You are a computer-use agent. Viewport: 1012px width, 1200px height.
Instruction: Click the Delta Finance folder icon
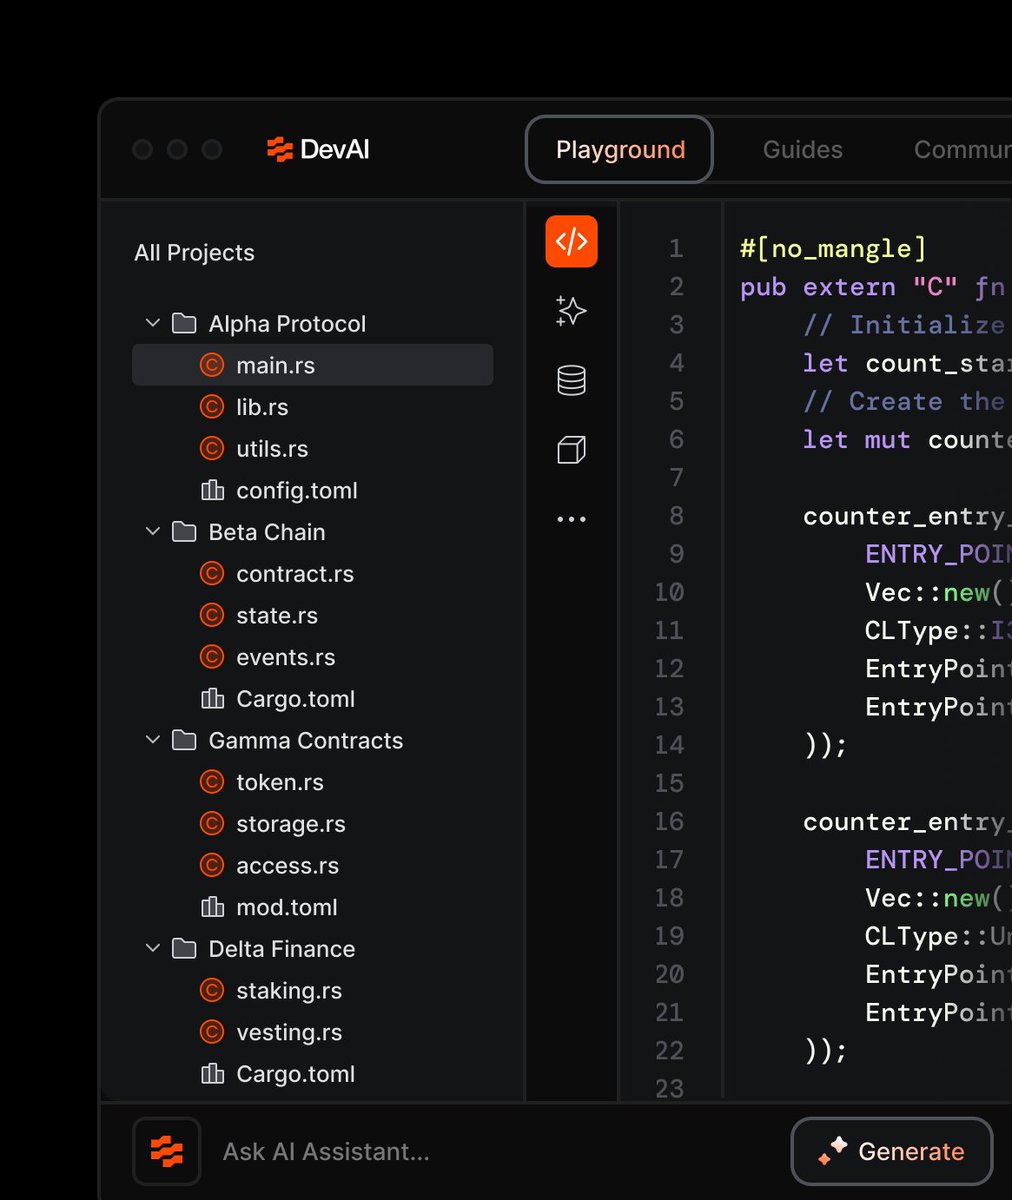point(184,948)
